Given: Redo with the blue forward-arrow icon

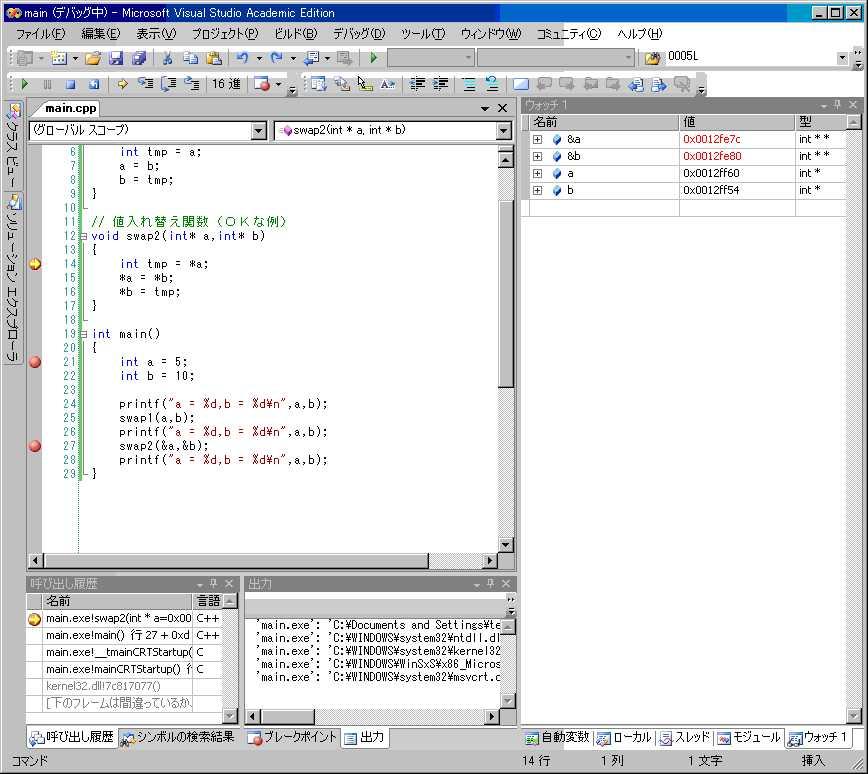Looking at the screenshot, I should click(x=276, y=58).
